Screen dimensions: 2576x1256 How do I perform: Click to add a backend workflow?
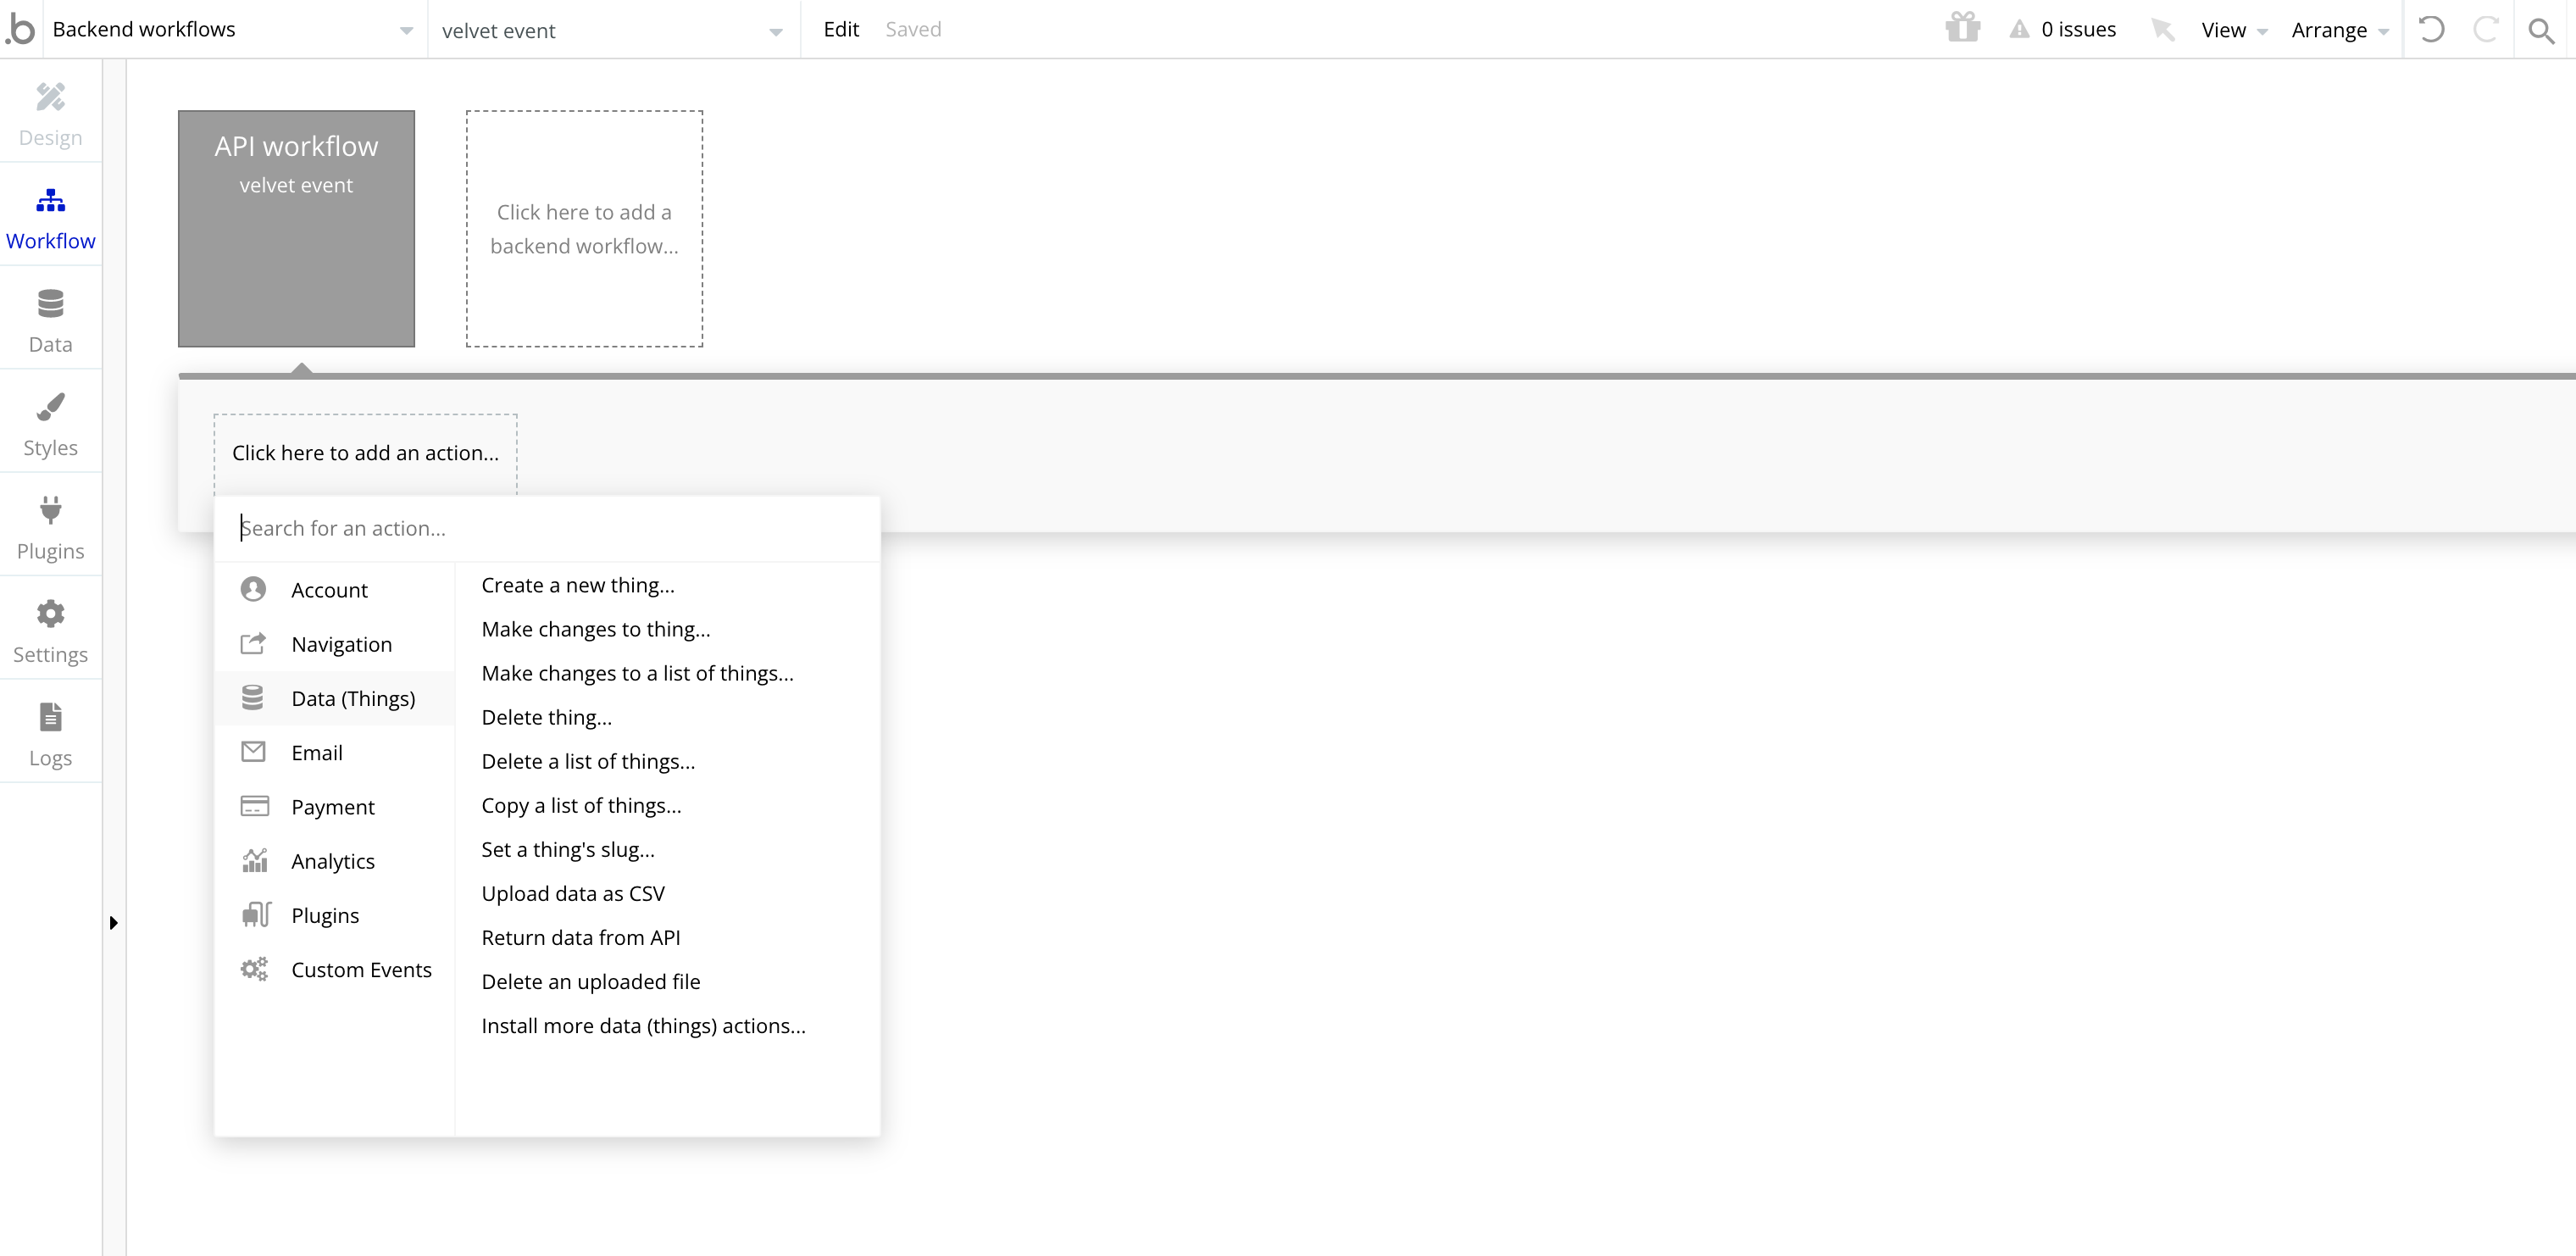pyautogui.click(x=584, y=229)
